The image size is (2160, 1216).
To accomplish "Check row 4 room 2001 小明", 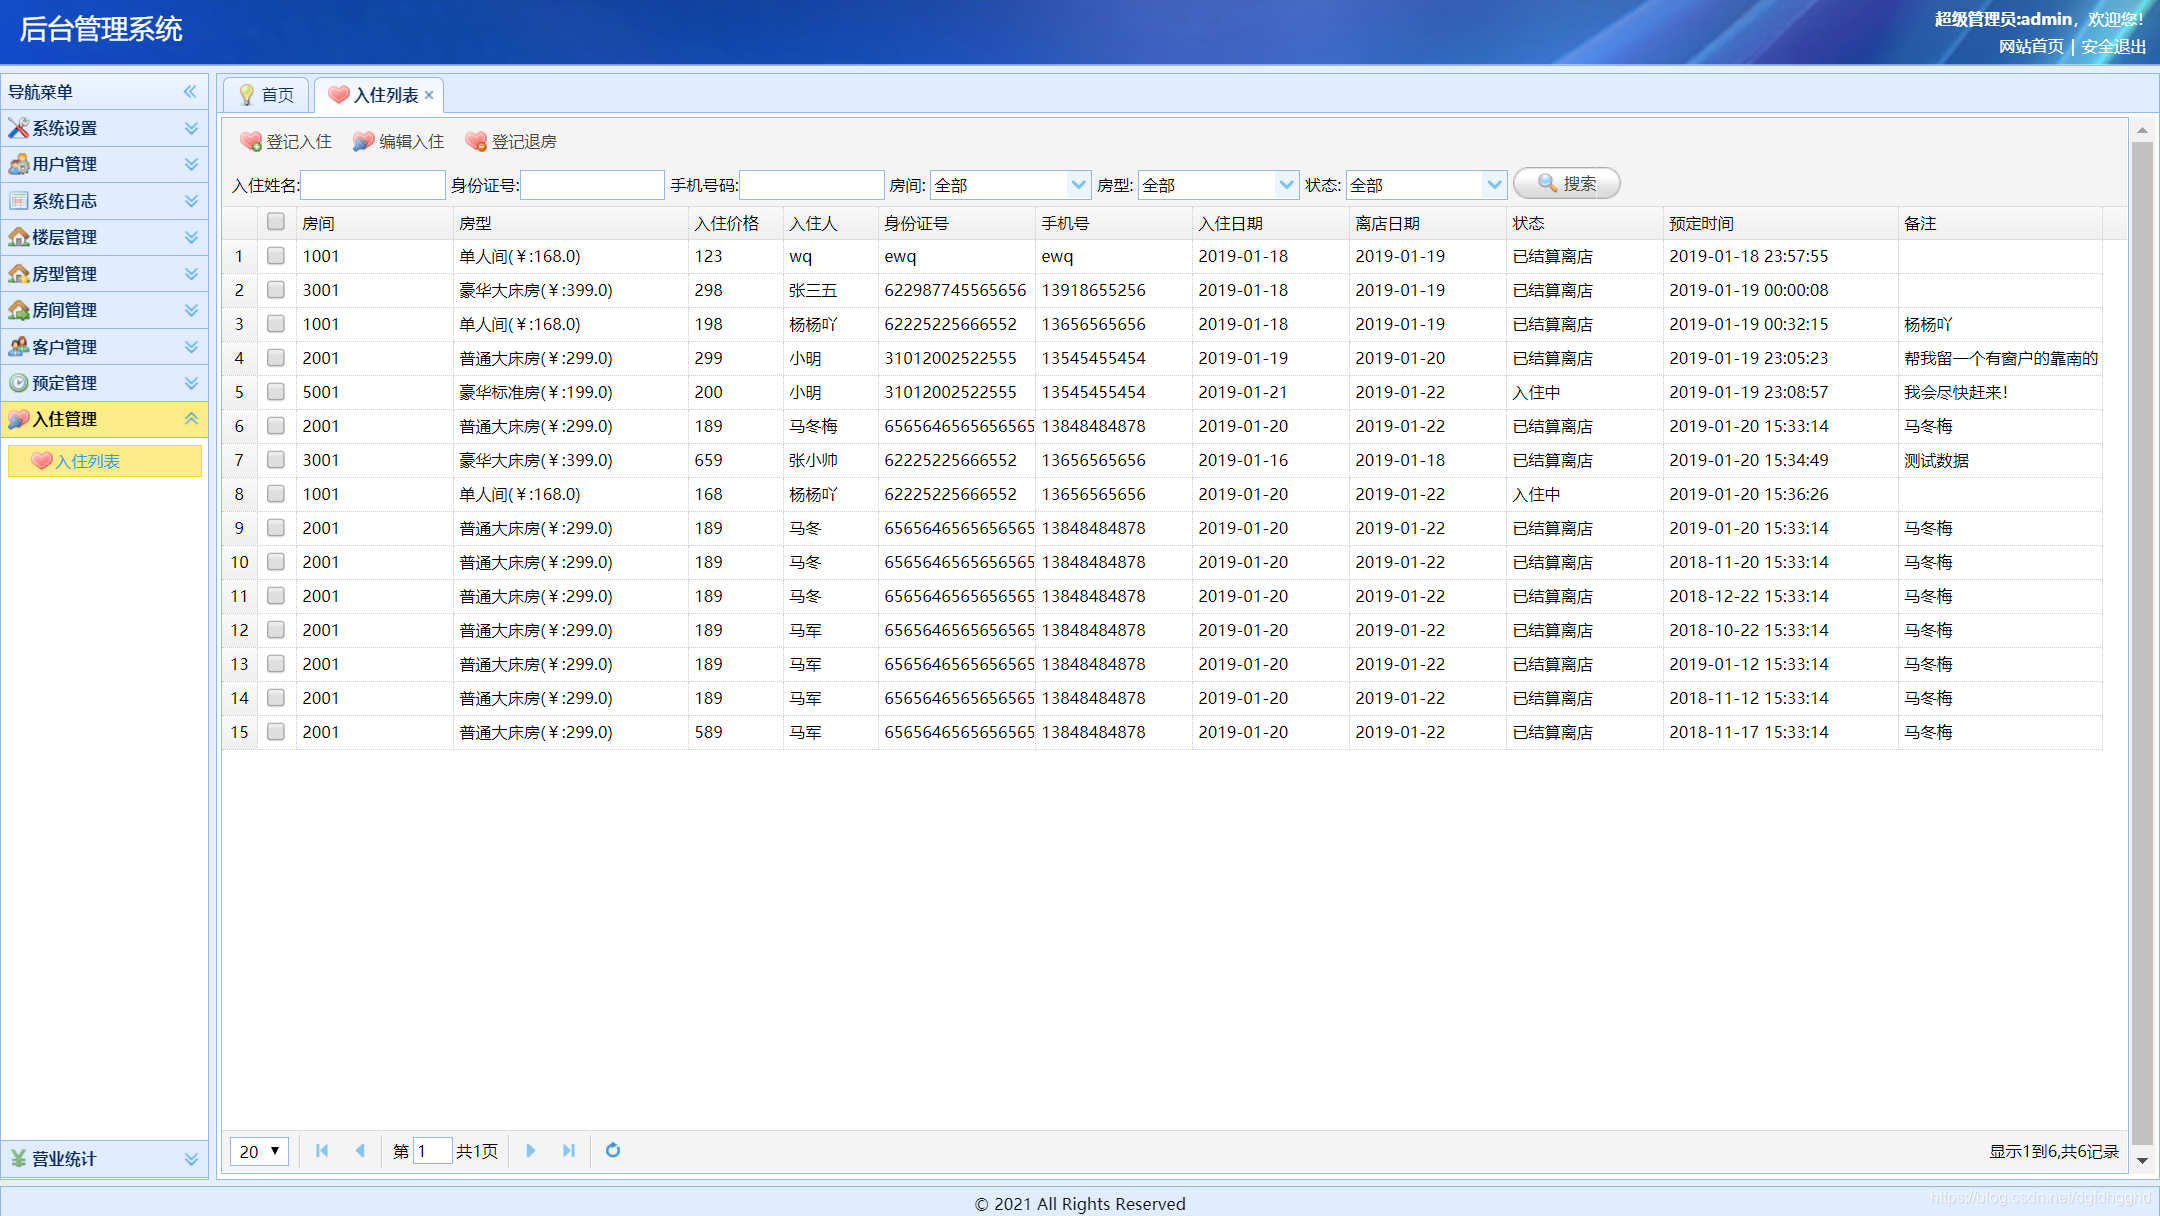I will [x=276, y=358].
